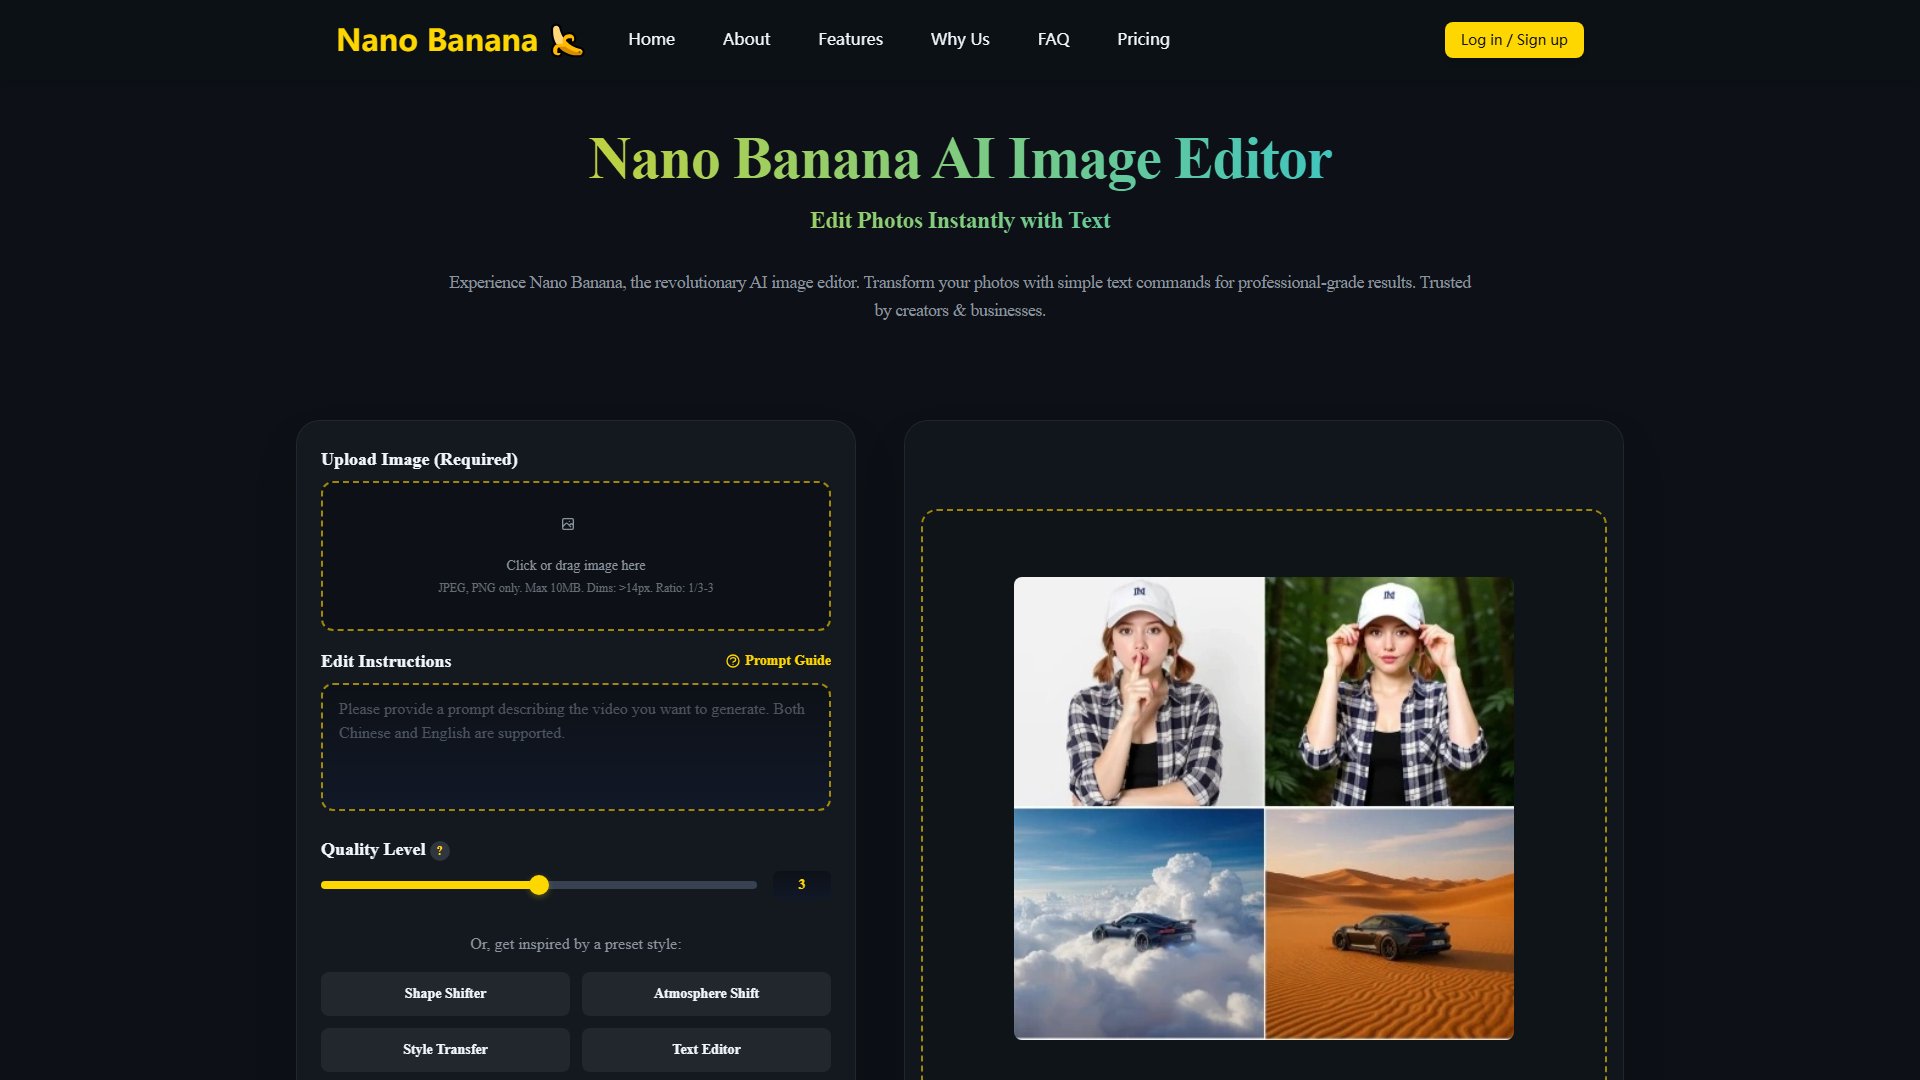Image resolution: width=1920 pixels, height=1080 pixels.
Task: Click the Prompt Guide circle question icon
Action: 733,661
